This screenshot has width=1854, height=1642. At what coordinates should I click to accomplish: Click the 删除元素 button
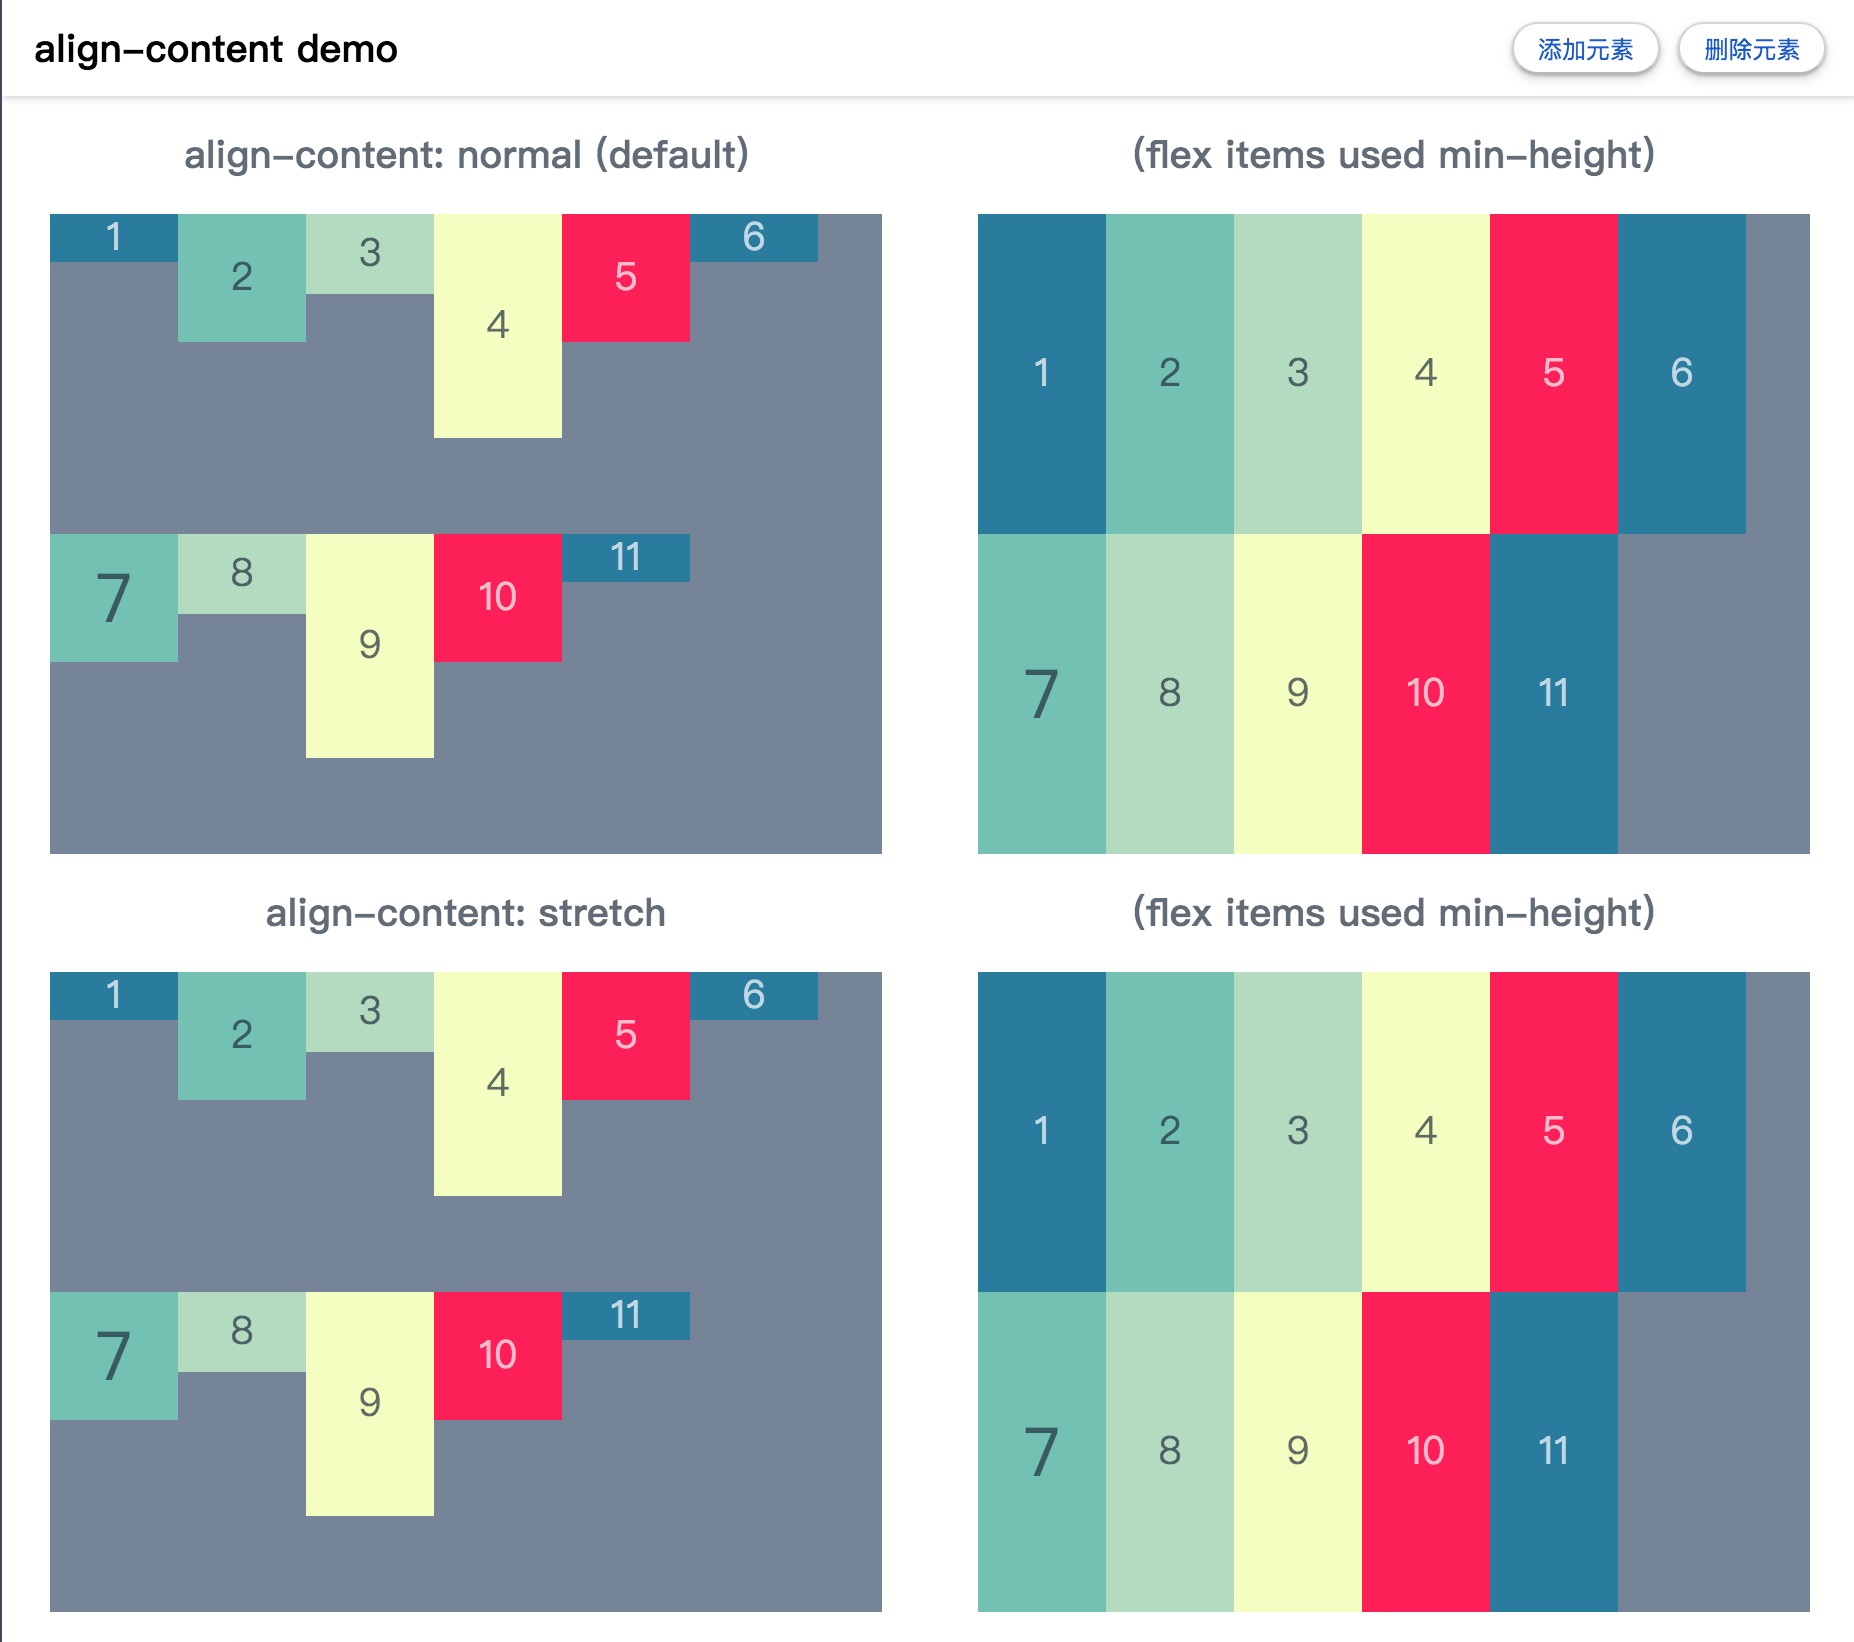pos(1750,47)
